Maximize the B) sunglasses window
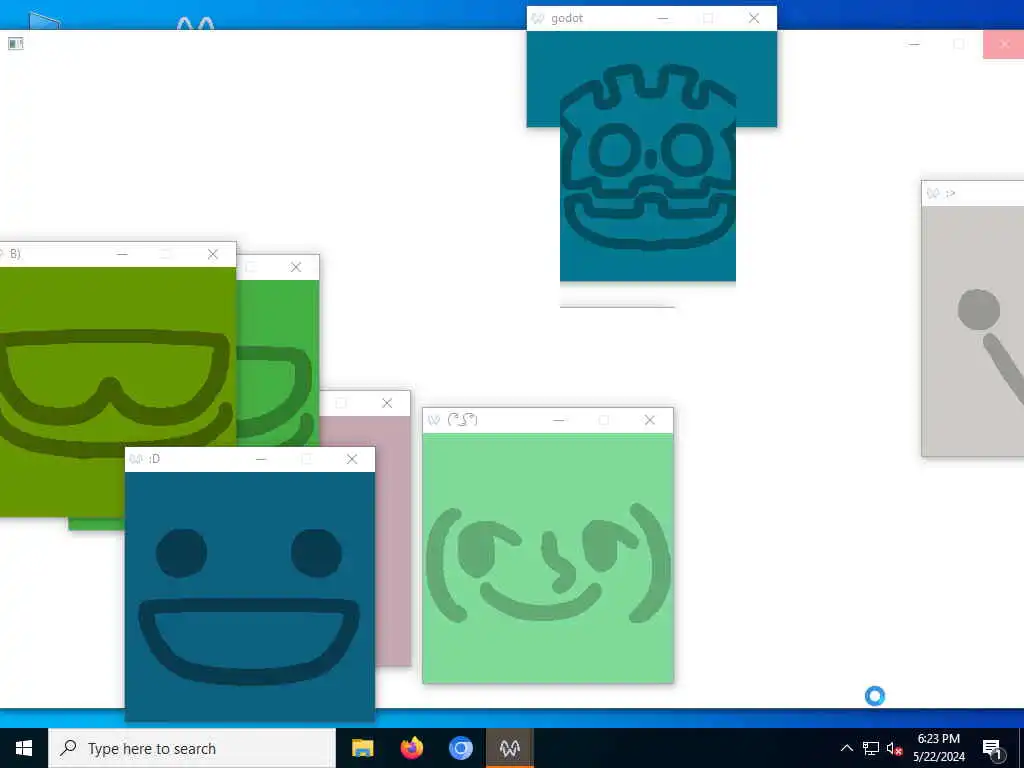This screenshot has width=1024, height=768. pyautogui.click(x=167, y=254)
